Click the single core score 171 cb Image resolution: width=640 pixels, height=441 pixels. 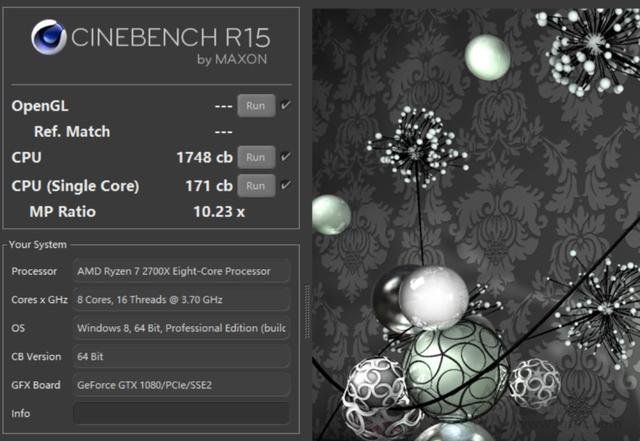point(209,186)
